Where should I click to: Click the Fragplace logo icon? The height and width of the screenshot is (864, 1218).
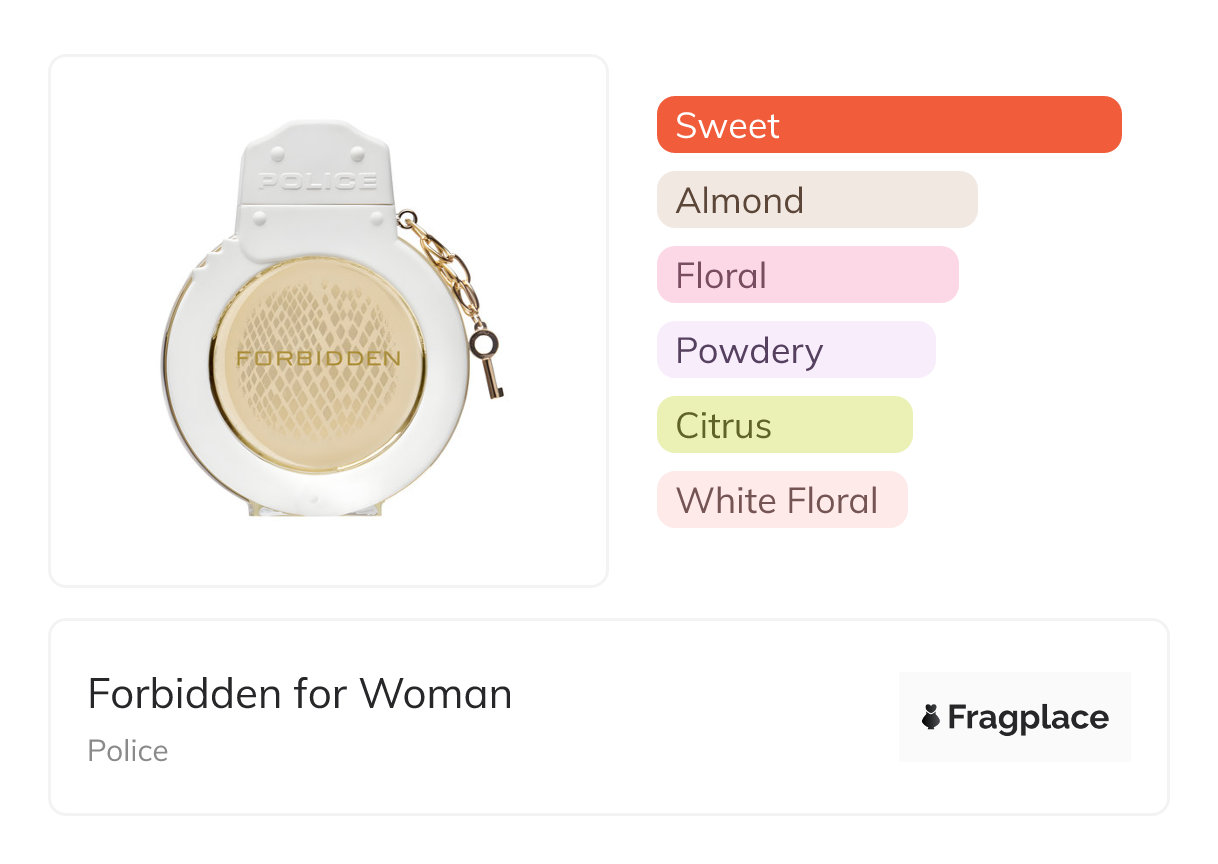tap(931, 717)
